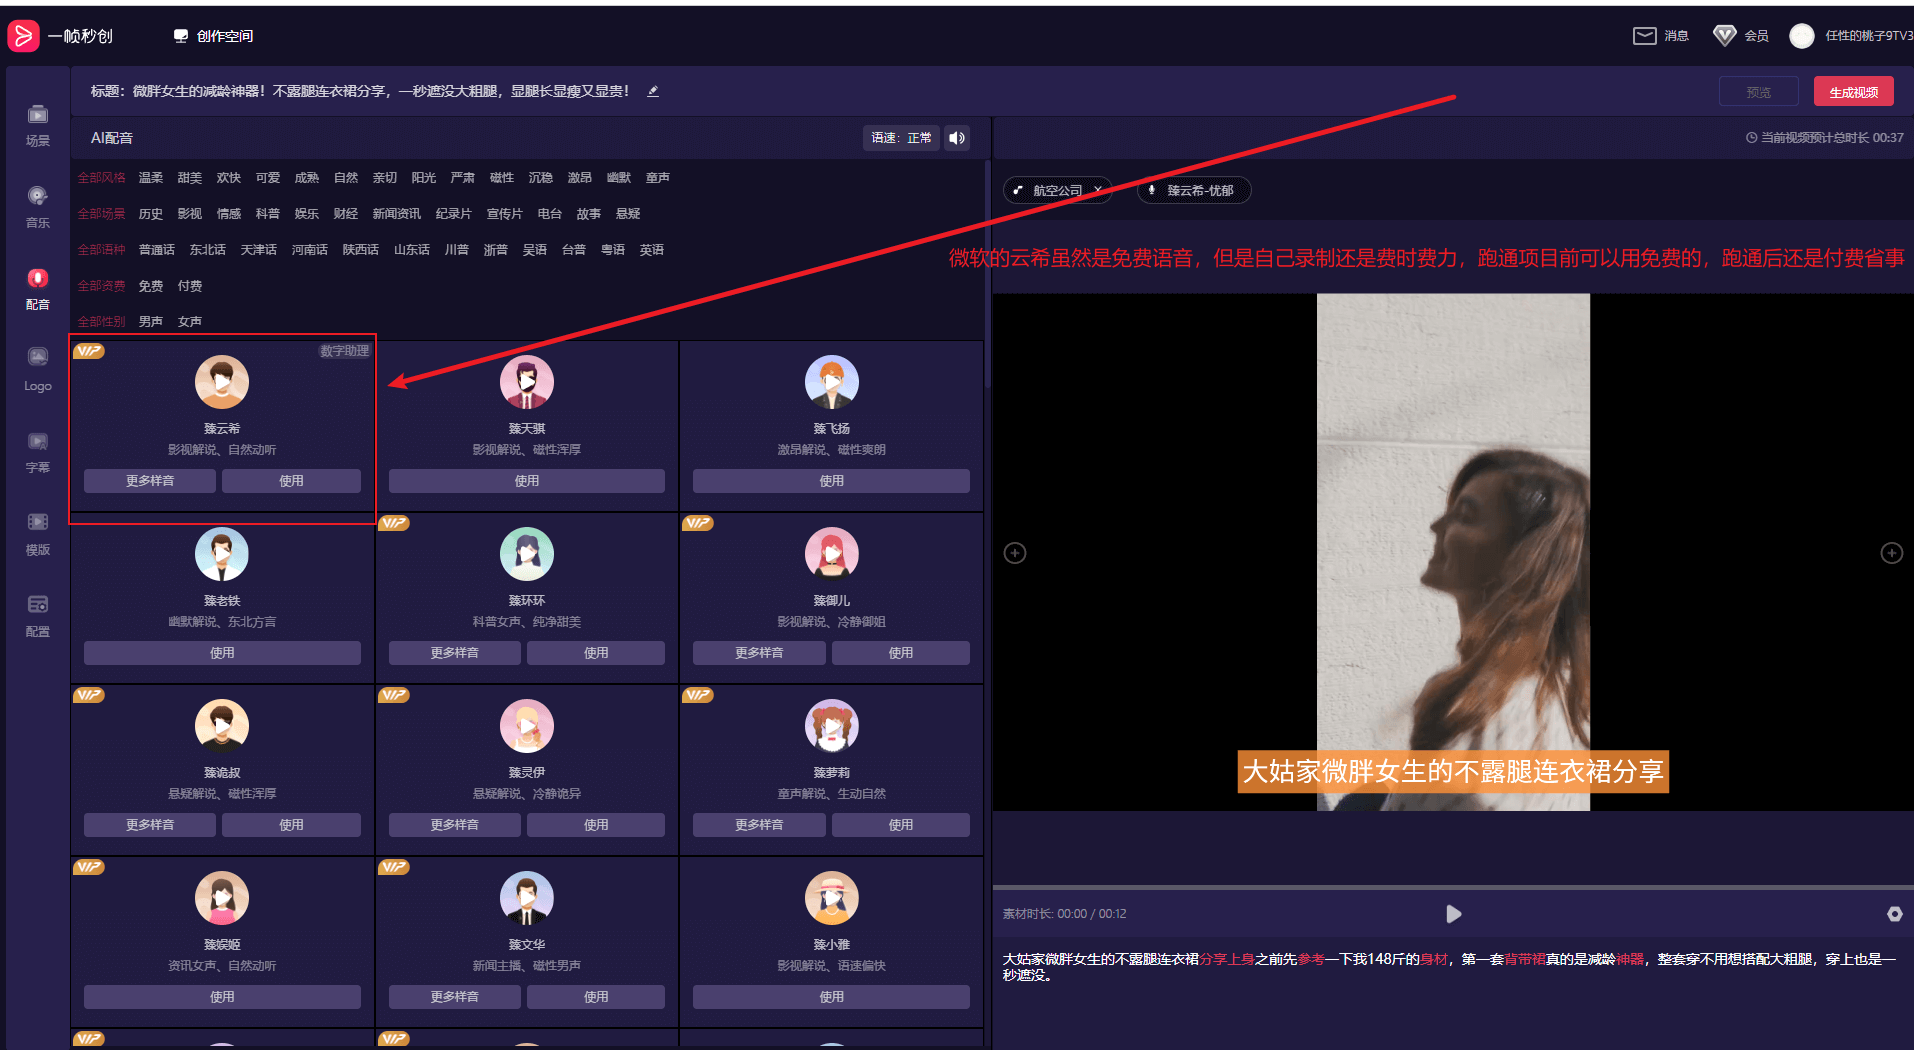Filter voices by 新闻资讯 scene
1914x1050 pixels.
[397, 214]
